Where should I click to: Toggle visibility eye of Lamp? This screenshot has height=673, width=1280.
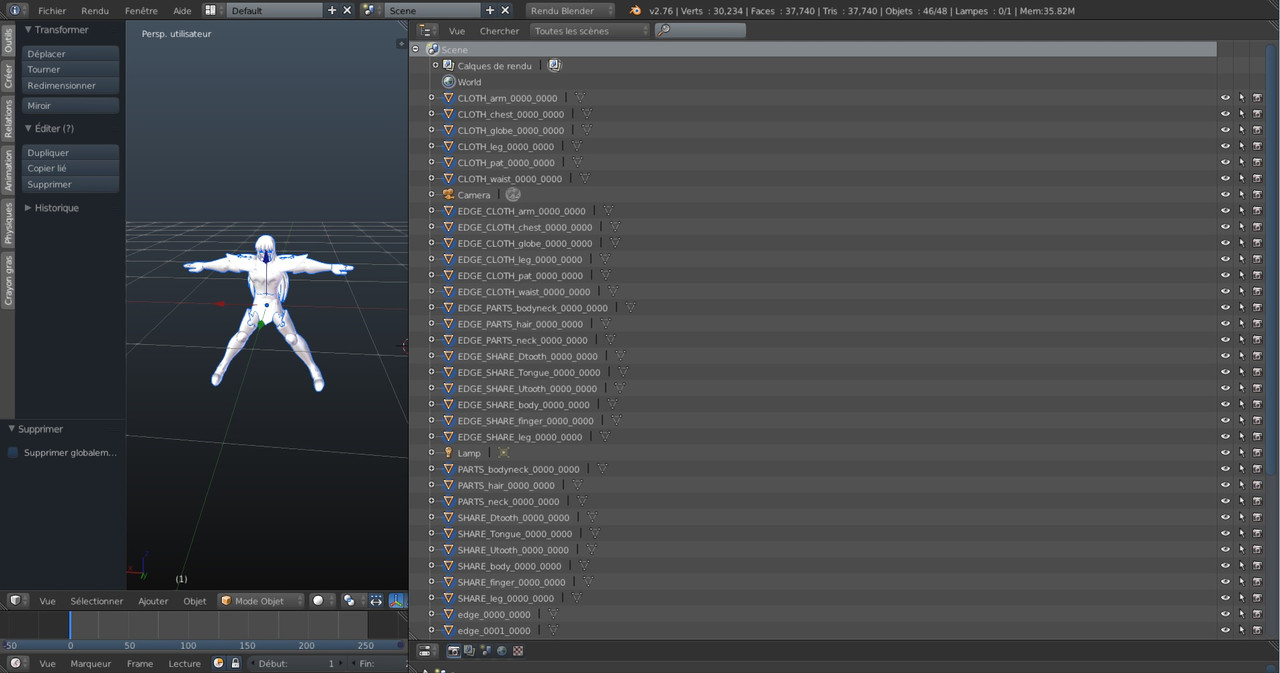point(1225,453)
